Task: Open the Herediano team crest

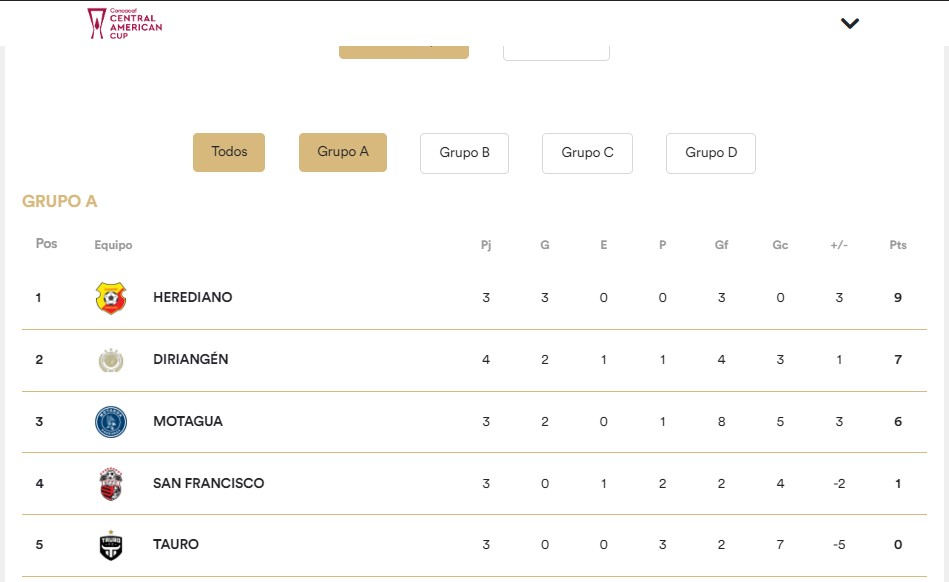Action: pyautogui.click(x=111, y=298)
